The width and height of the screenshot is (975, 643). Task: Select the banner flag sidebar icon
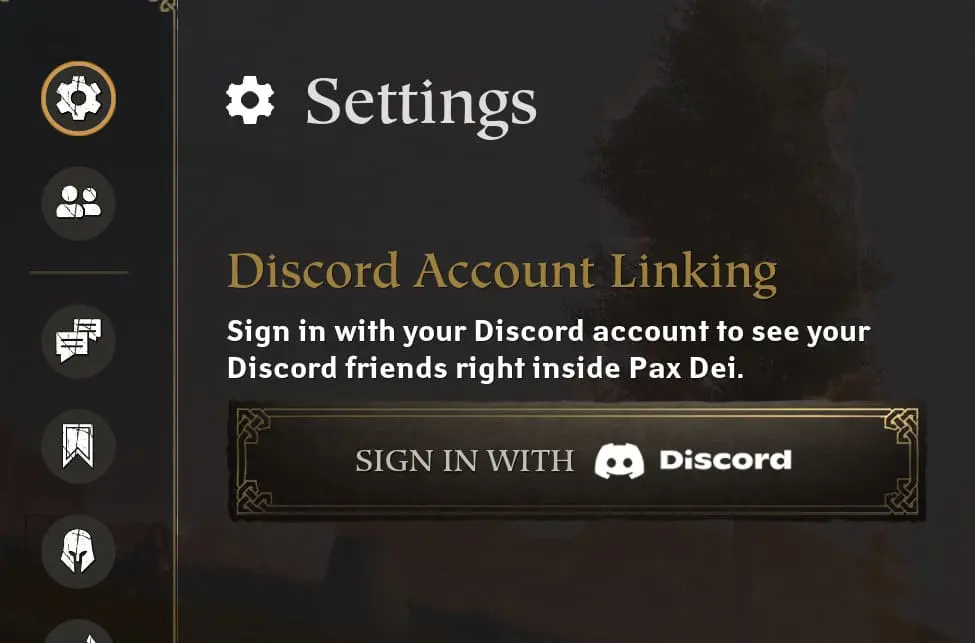point(78,446)
